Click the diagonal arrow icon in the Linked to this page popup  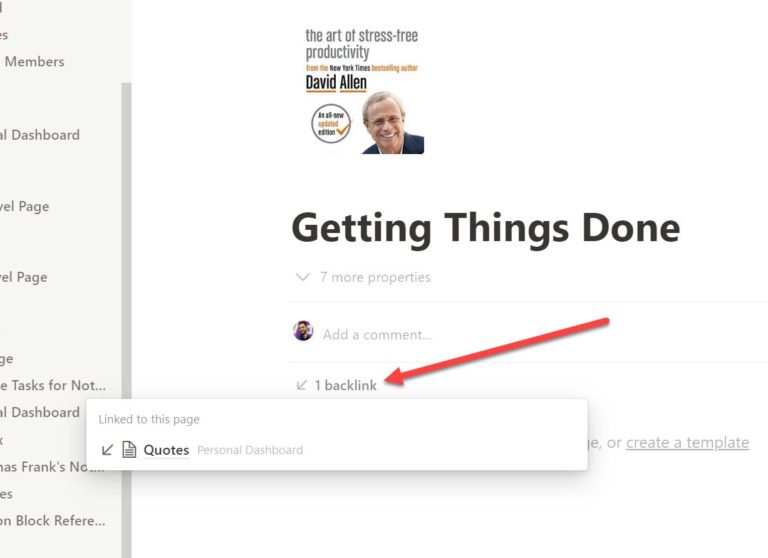point(107,450)
